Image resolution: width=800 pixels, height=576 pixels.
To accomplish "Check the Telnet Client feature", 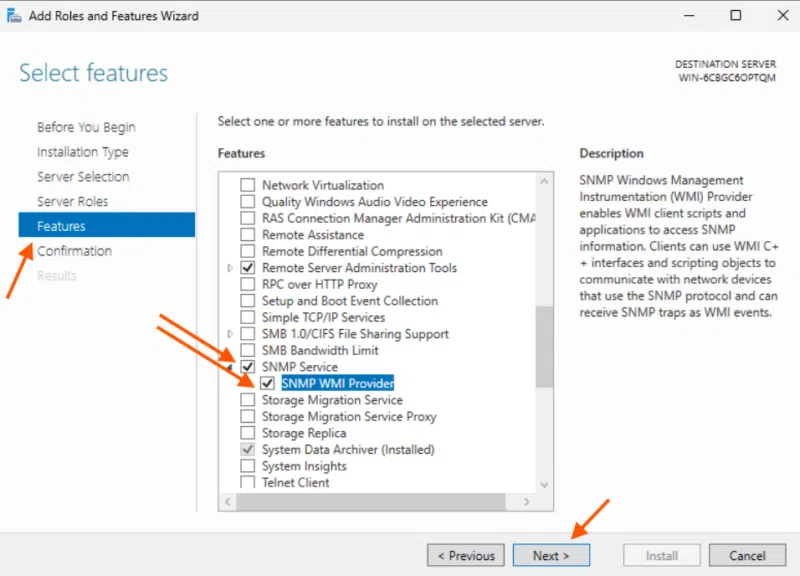I will 246,482.
